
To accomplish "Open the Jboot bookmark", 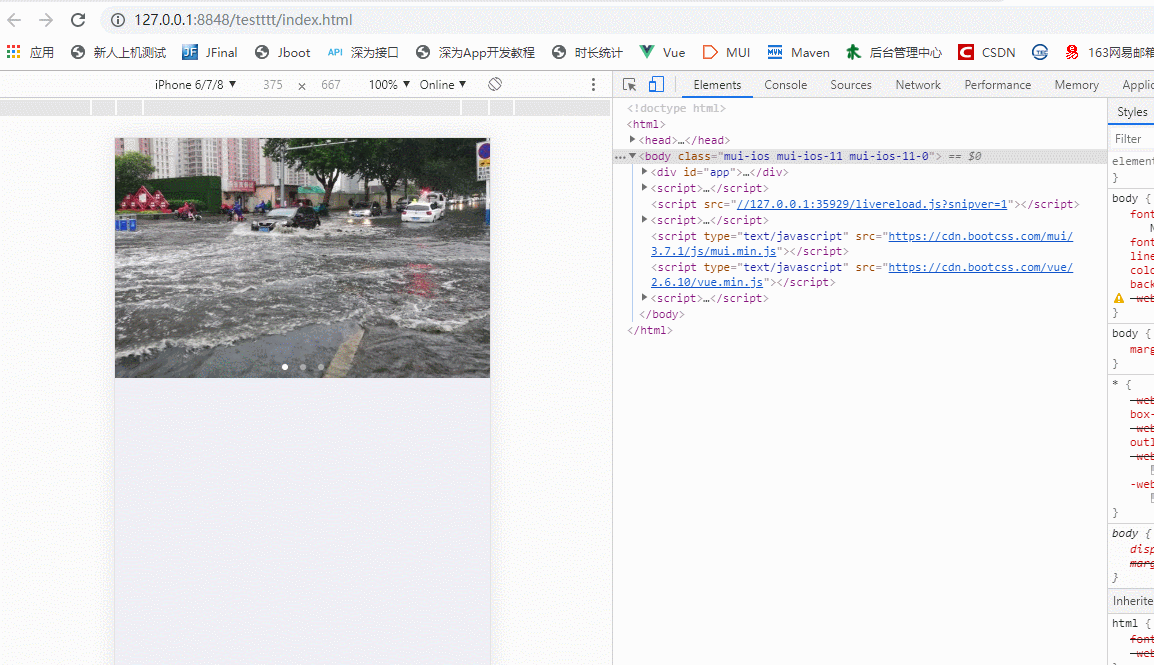I will click(283, 52).
